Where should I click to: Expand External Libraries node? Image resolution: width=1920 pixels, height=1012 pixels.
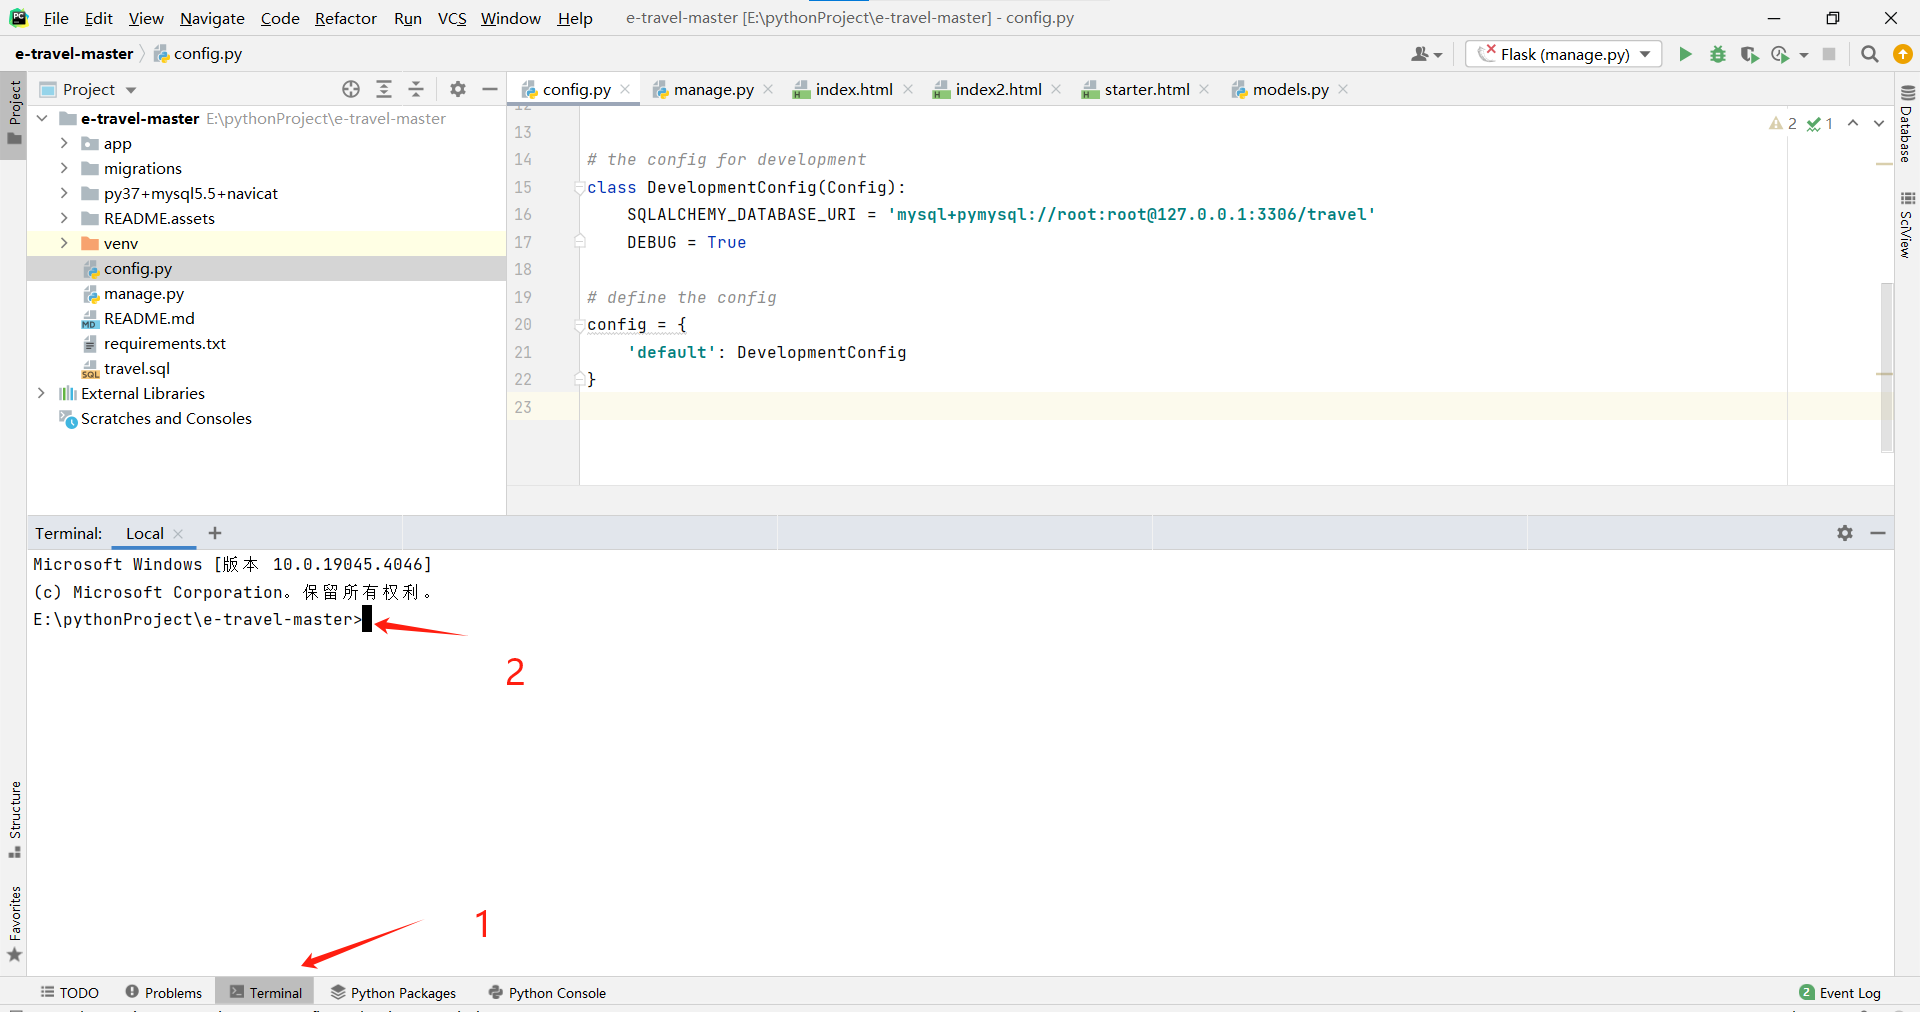42,393
